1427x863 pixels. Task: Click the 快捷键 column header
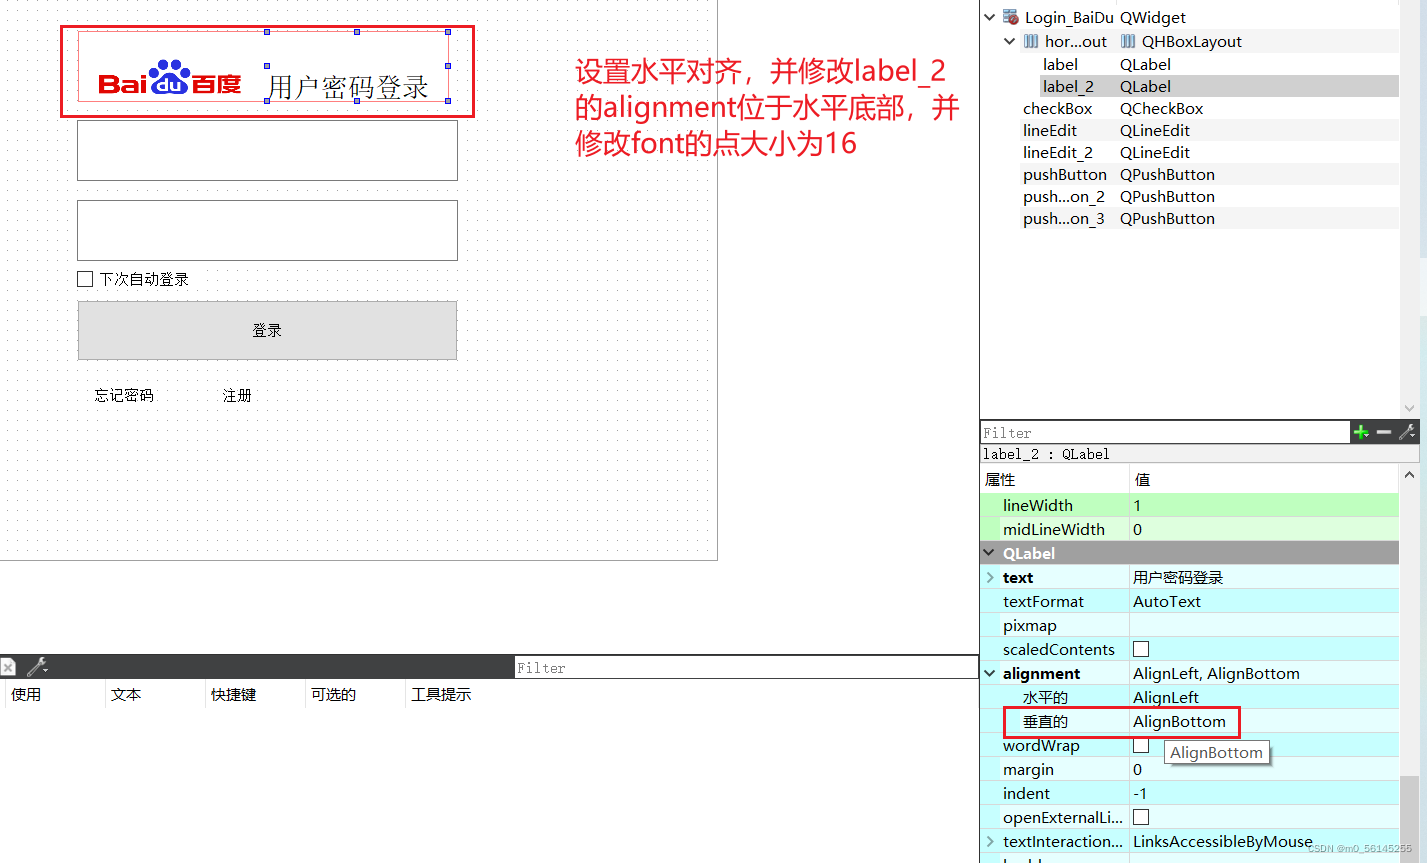tap(233, 694)
